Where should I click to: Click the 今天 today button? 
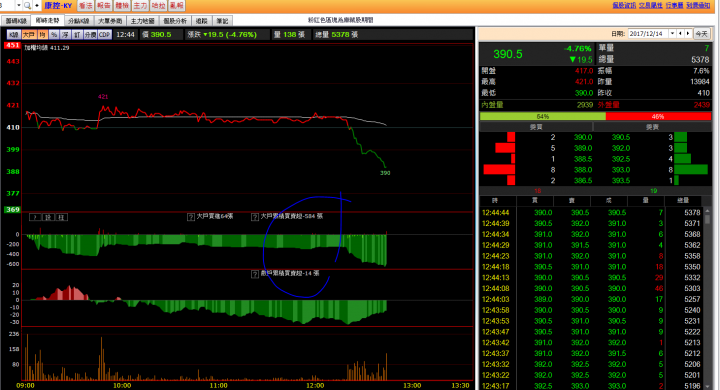click(702, 34)
